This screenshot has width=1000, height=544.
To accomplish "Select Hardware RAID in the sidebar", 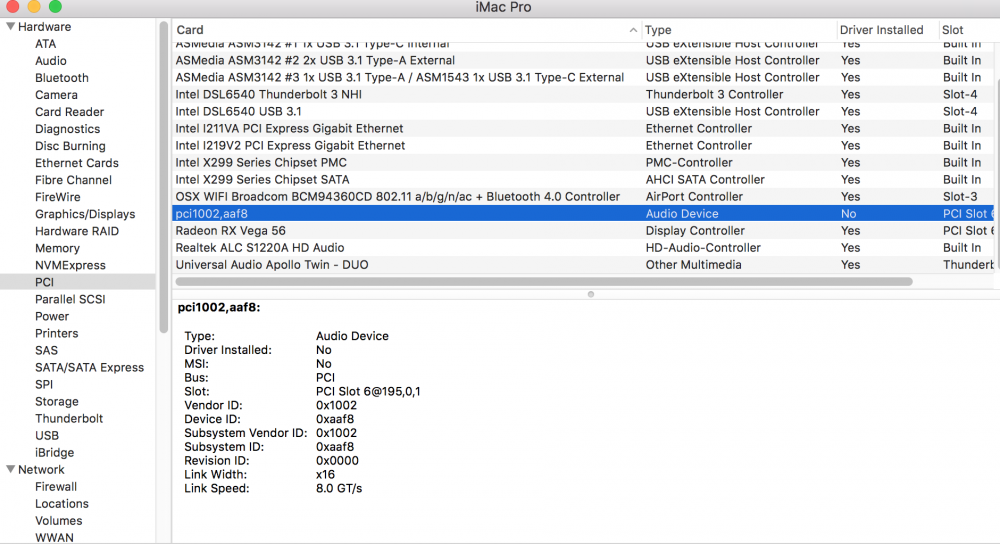I will coord(77,231).
